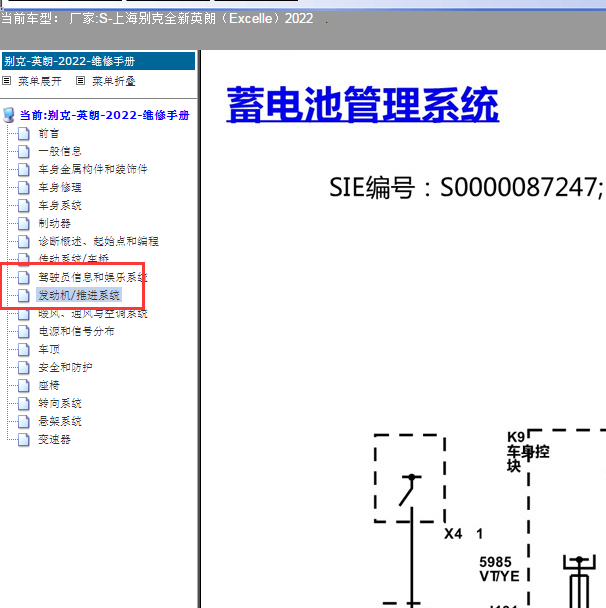This screenshot has height=608, width=606.
Task: Collapse all menus with 菜单折叠 label
Action: [114, 81]
